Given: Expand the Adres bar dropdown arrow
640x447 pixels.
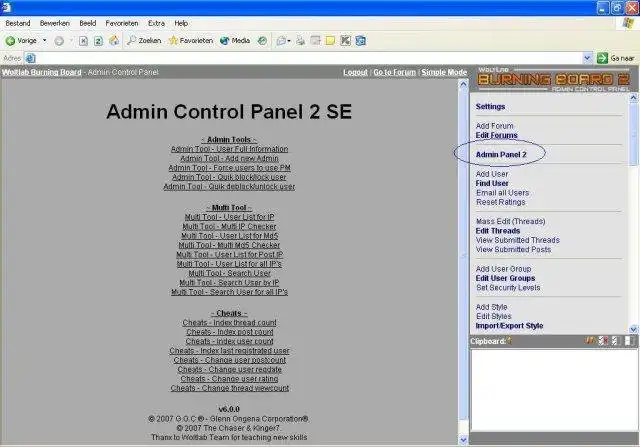Looking at the screenshot, I should (587, 58).
